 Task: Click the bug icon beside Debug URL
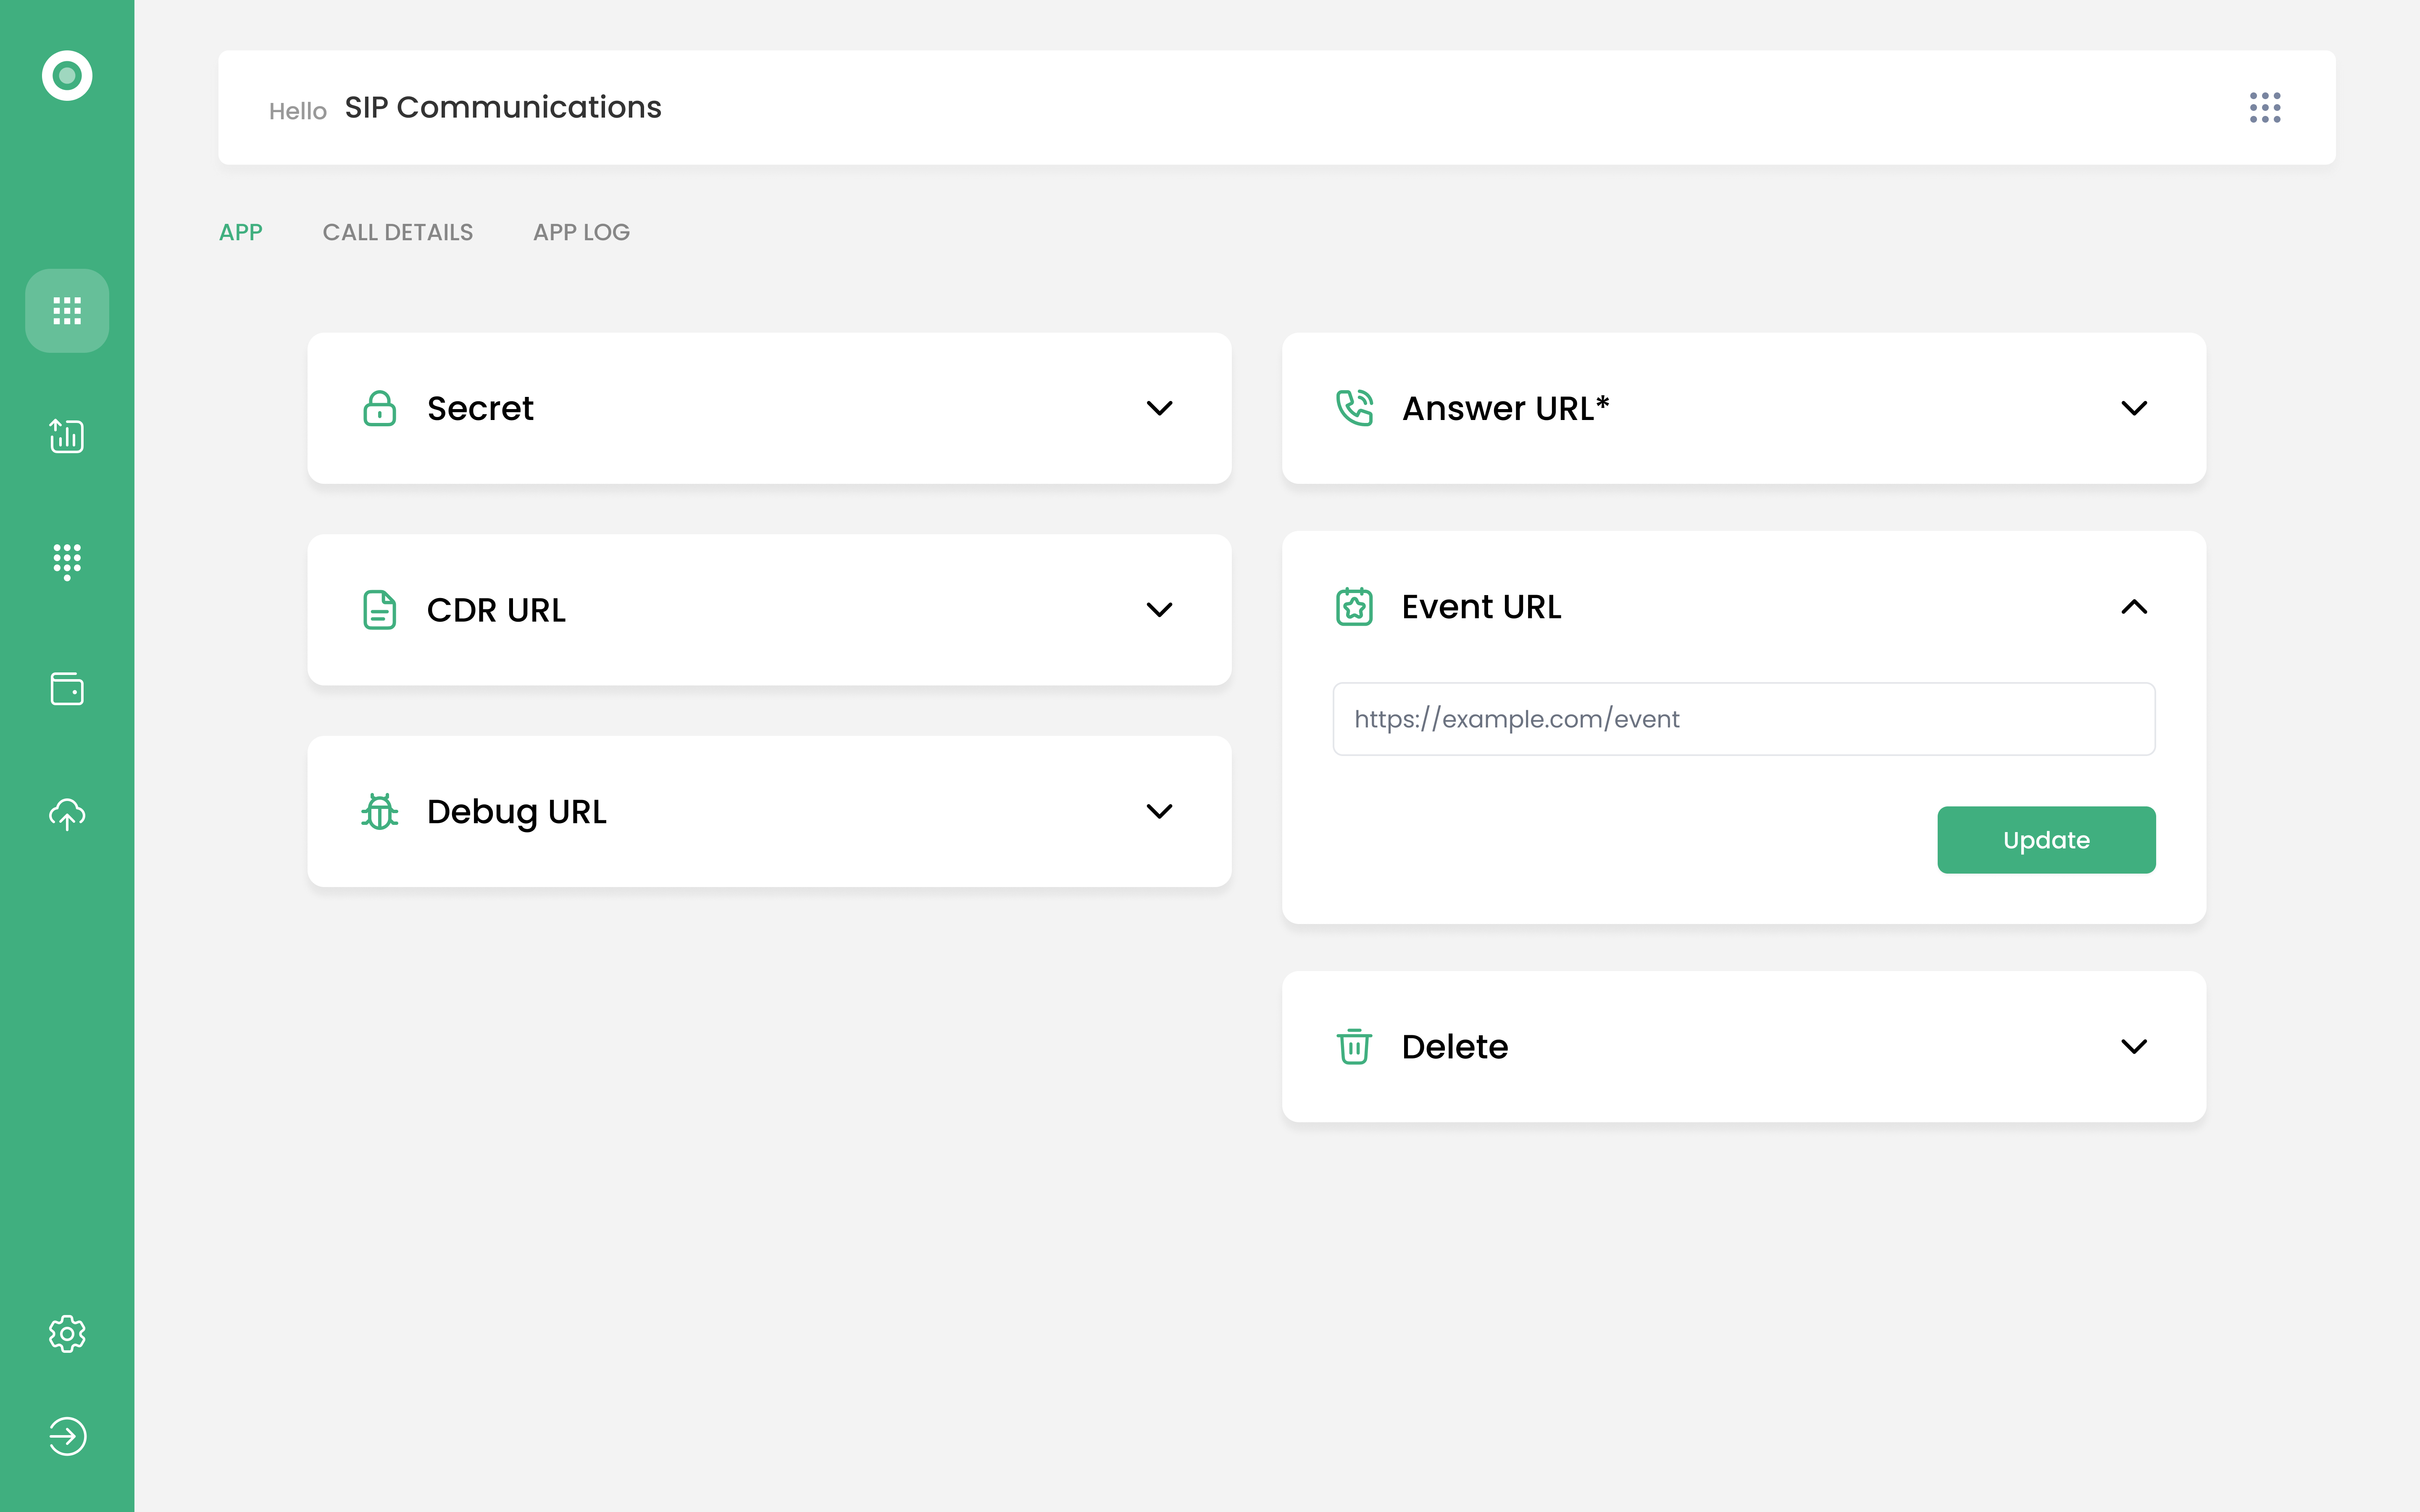click(x=379, y=811)
